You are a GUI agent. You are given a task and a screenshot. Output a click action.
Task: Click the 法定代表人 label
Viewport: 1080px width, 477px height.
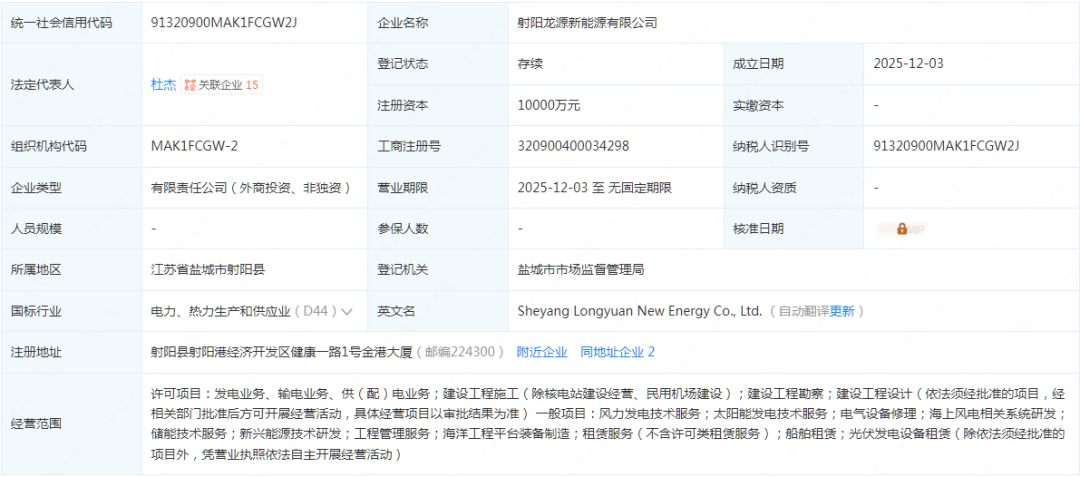click(x=42, y=85)
